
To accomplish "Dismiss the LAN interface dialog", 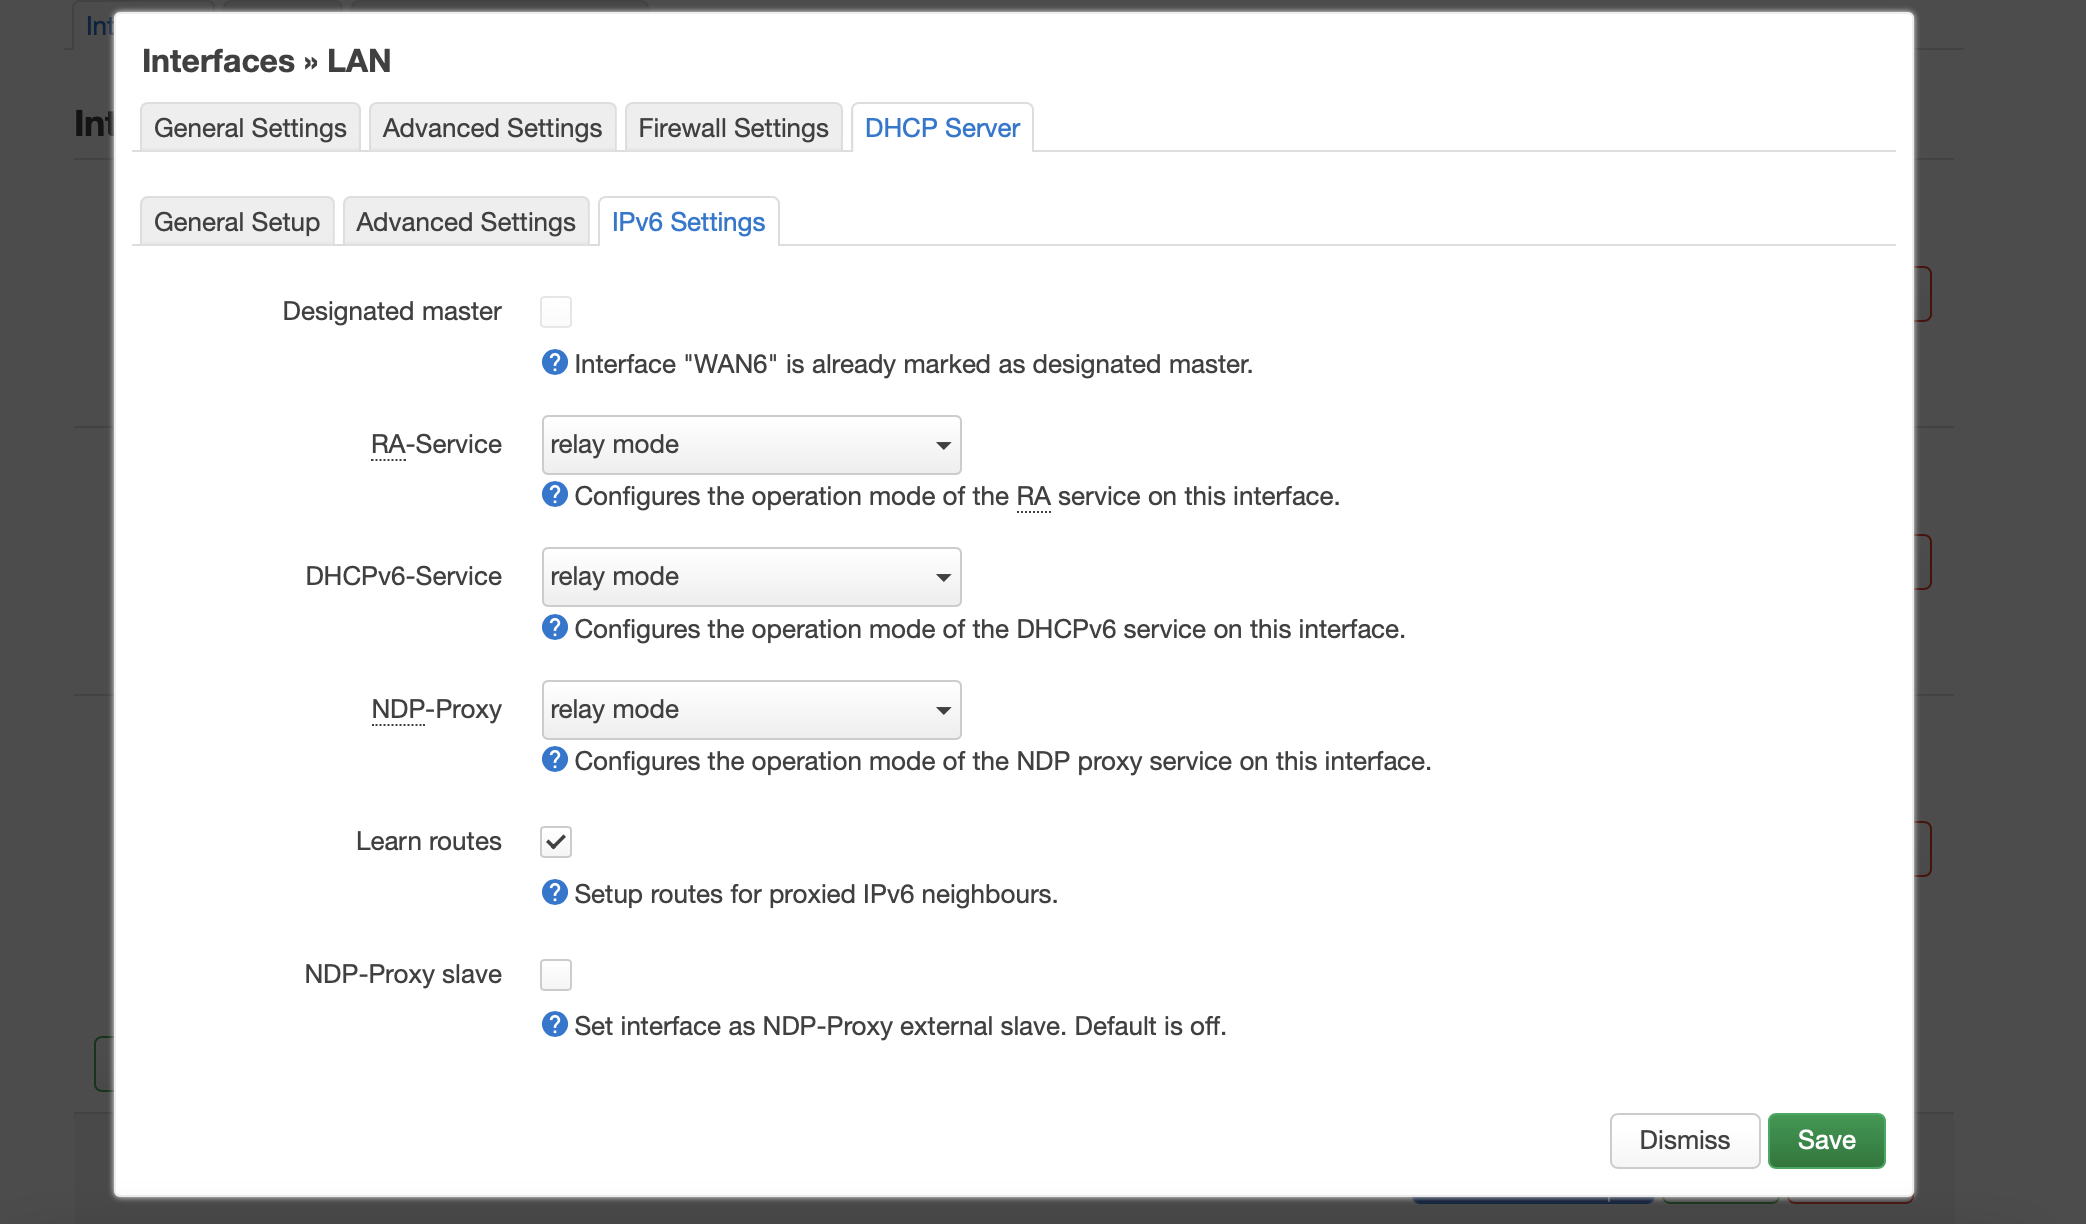I will 1684,1140.
